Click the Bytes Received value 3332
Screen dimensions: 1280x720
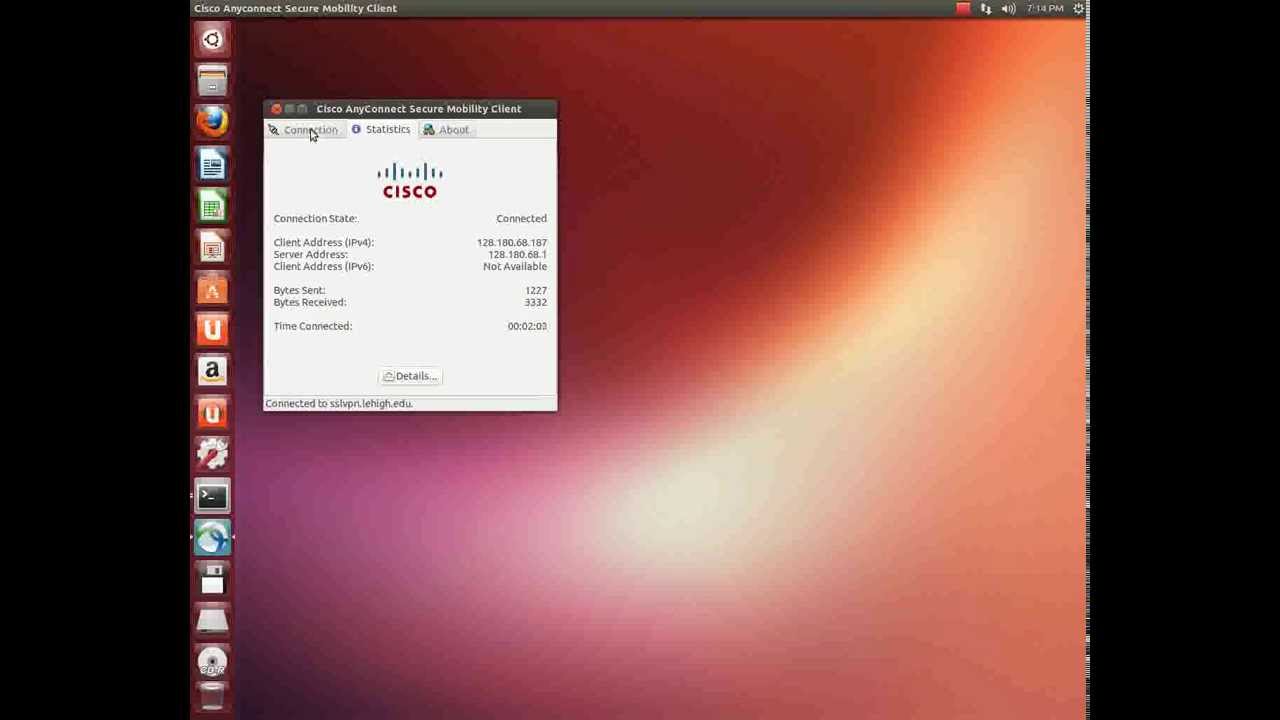click(536, 302)
